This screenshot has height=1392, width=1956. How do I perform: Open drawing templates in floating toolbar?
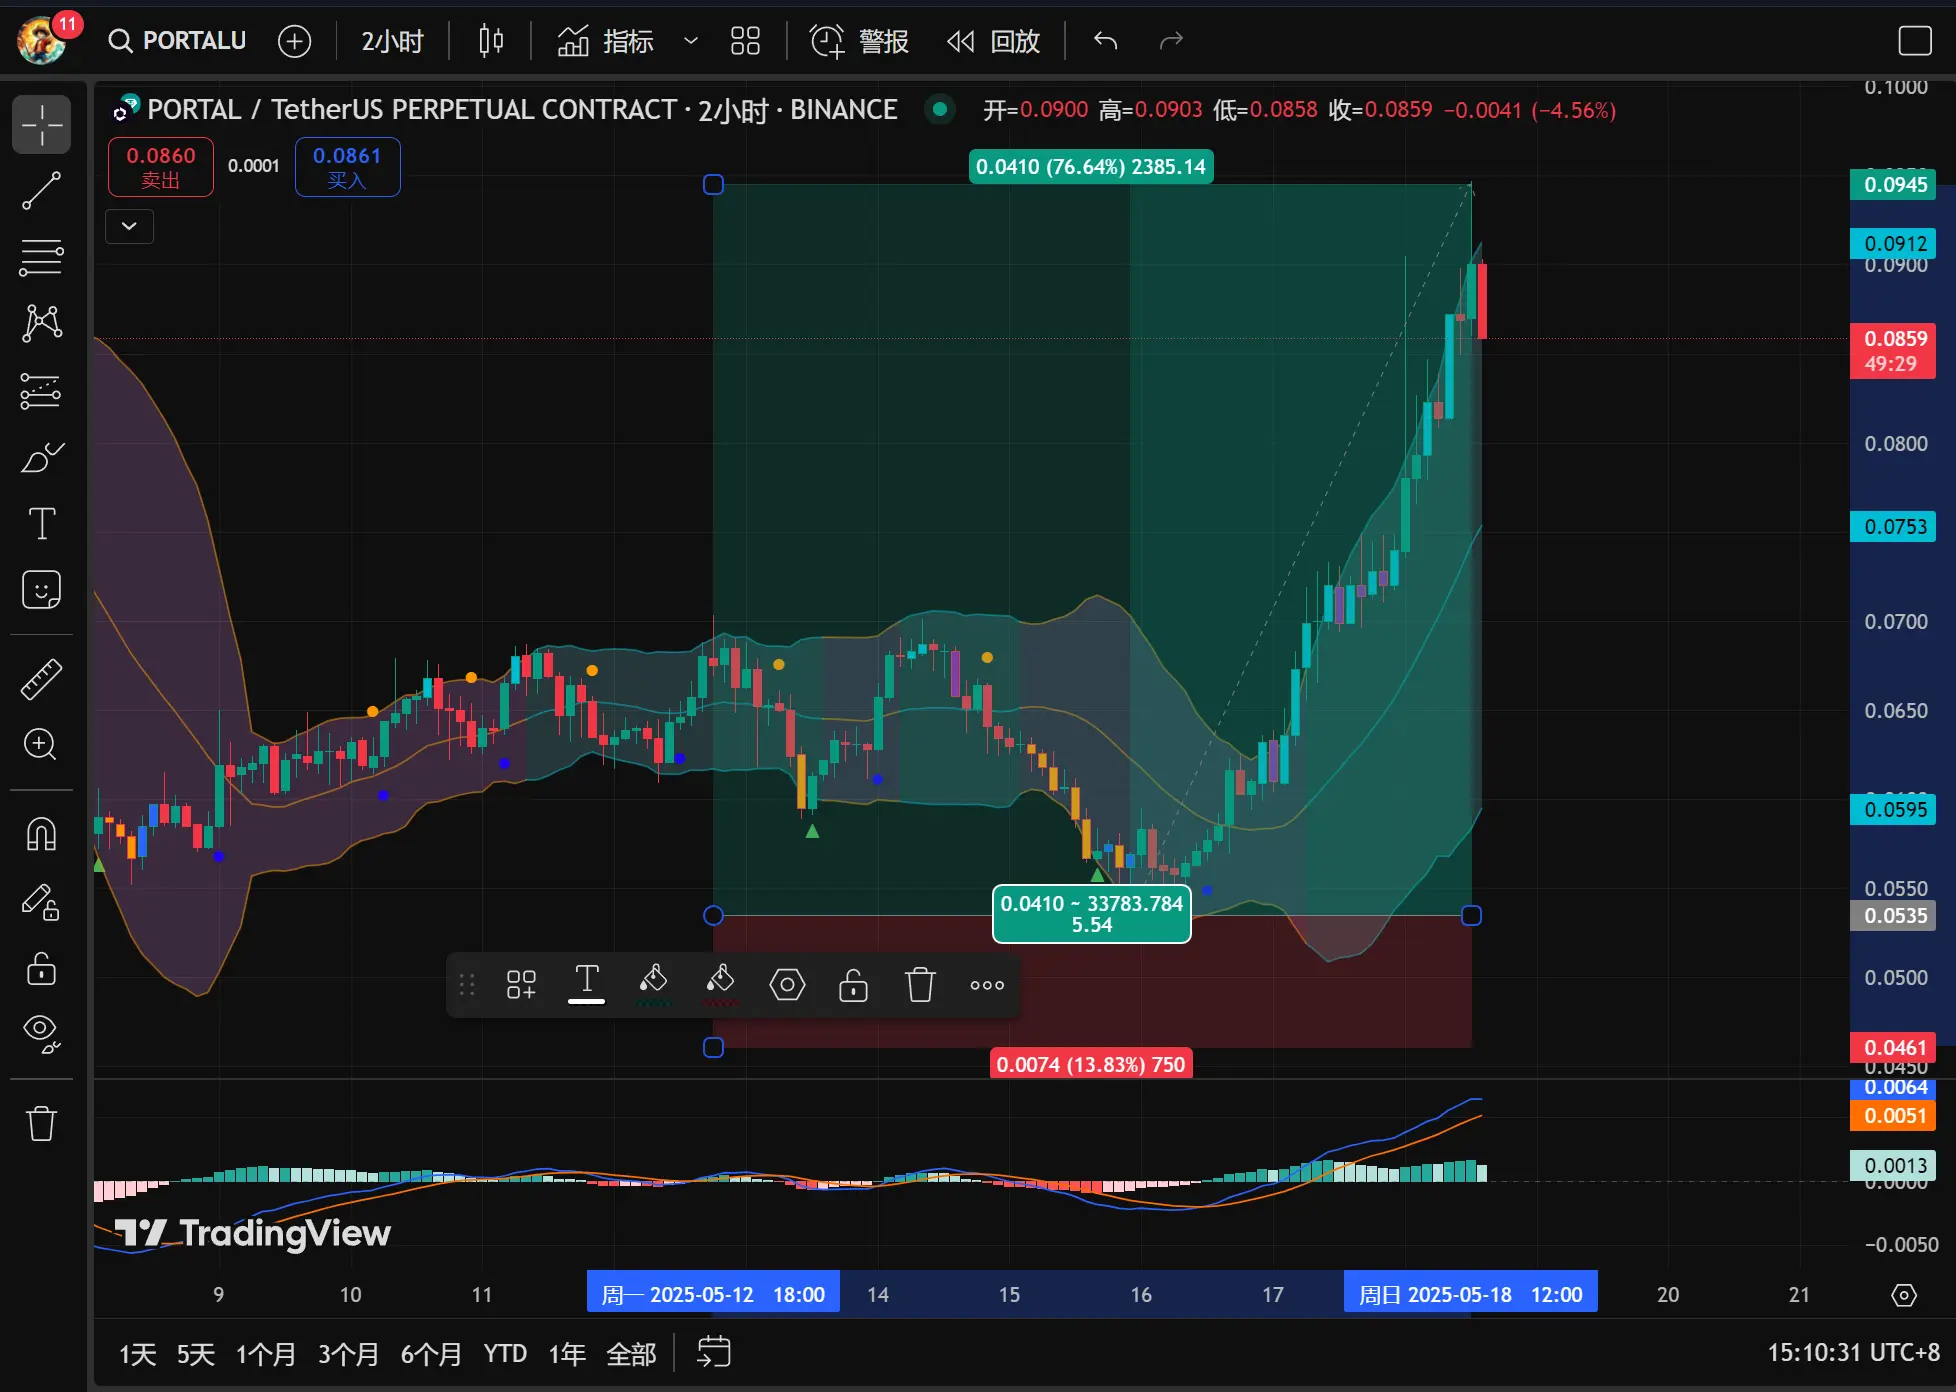(x=521, y=985)
